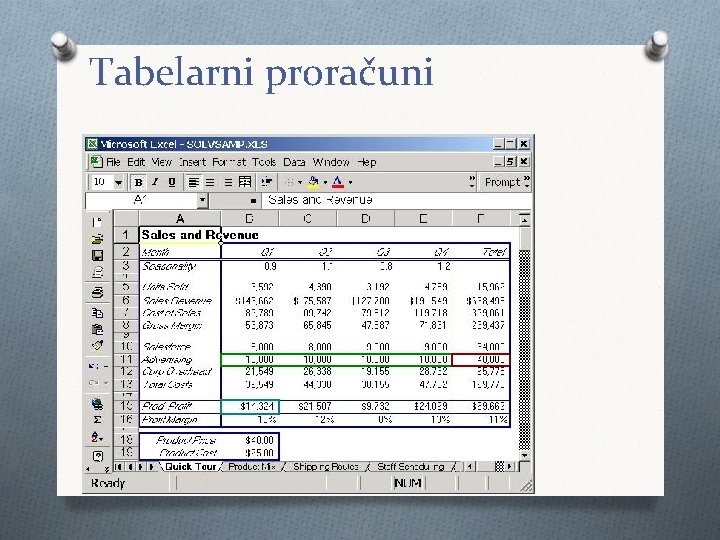Open the Help menu
The image size is (720, 540).
(x=367, y=162)
